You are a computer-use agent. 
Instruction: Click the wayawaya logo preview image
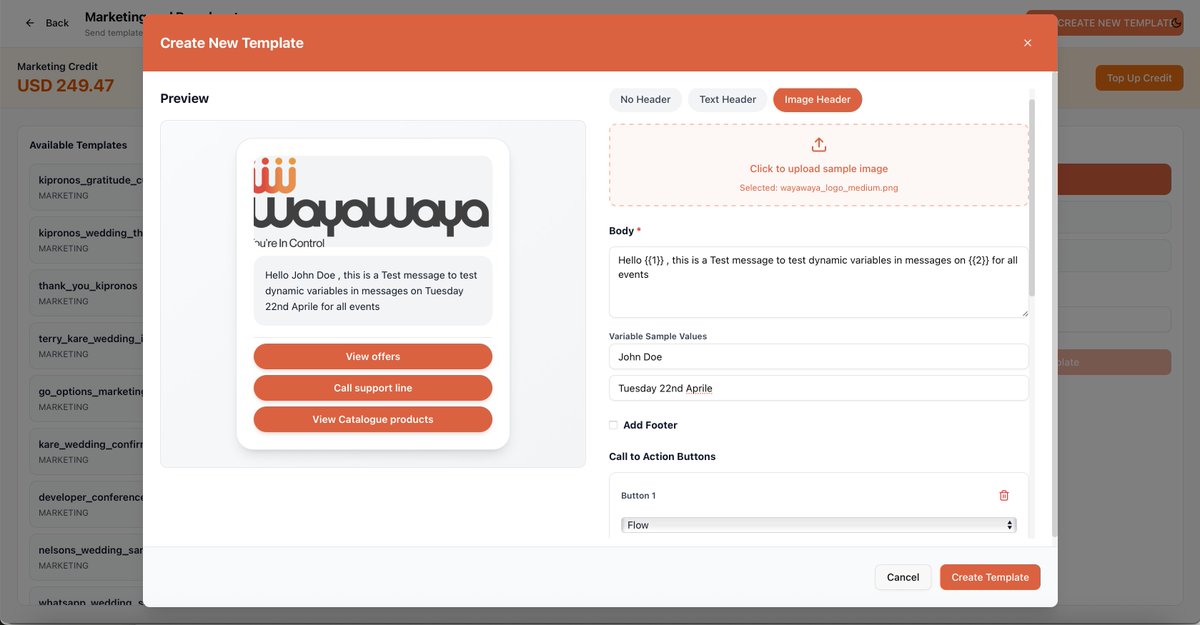373,201
